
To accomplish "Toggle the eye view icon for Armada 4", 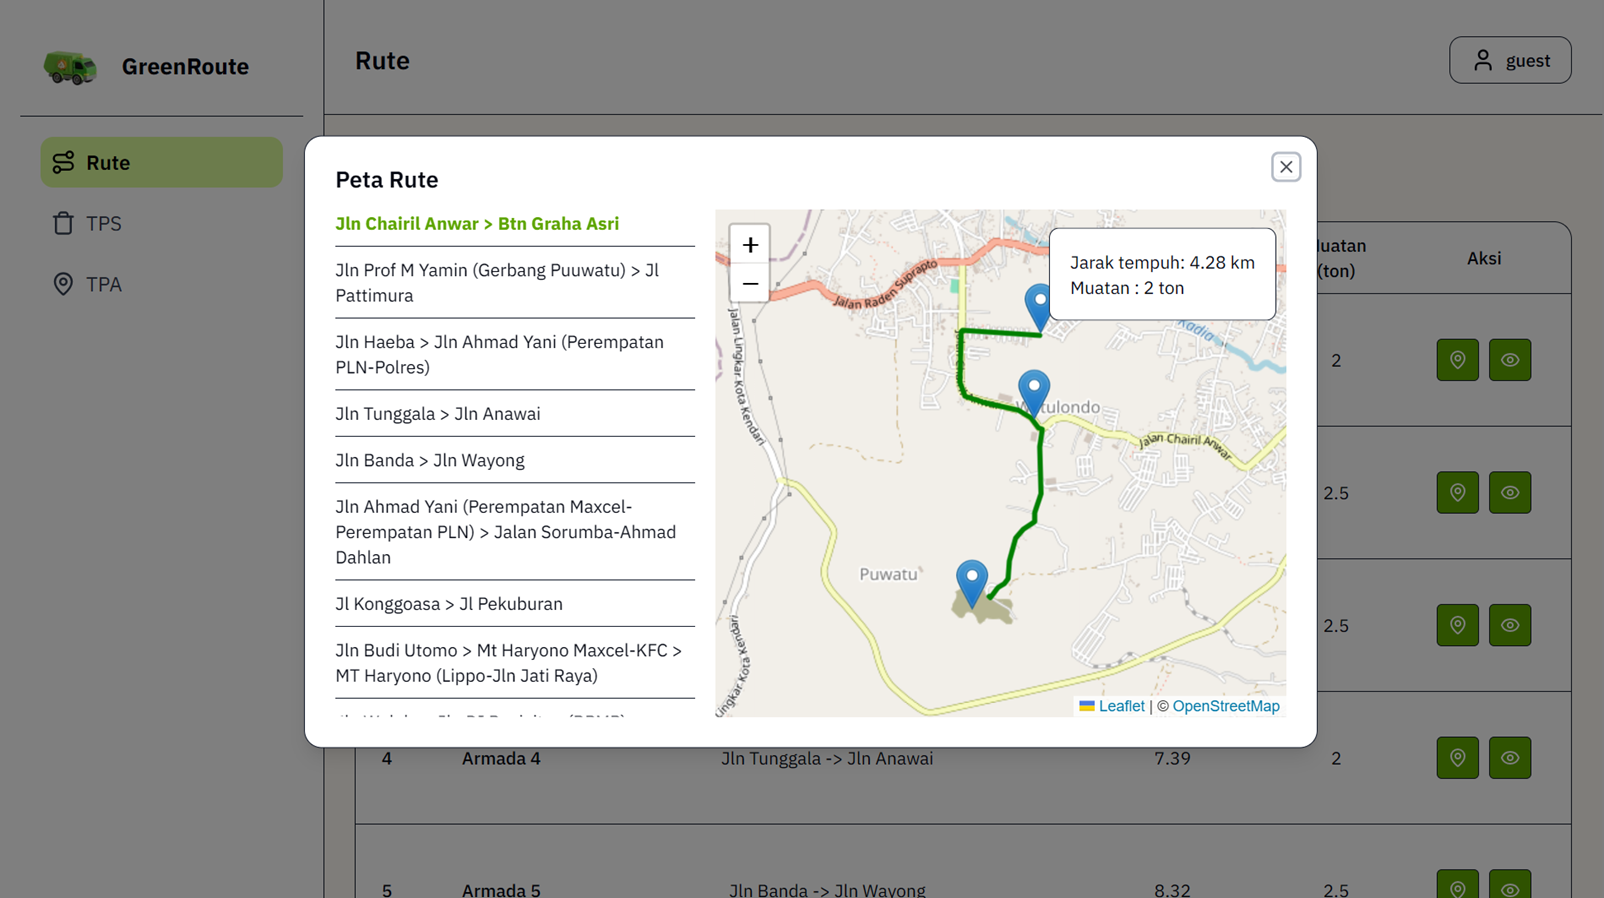I will coord(1510,758).
